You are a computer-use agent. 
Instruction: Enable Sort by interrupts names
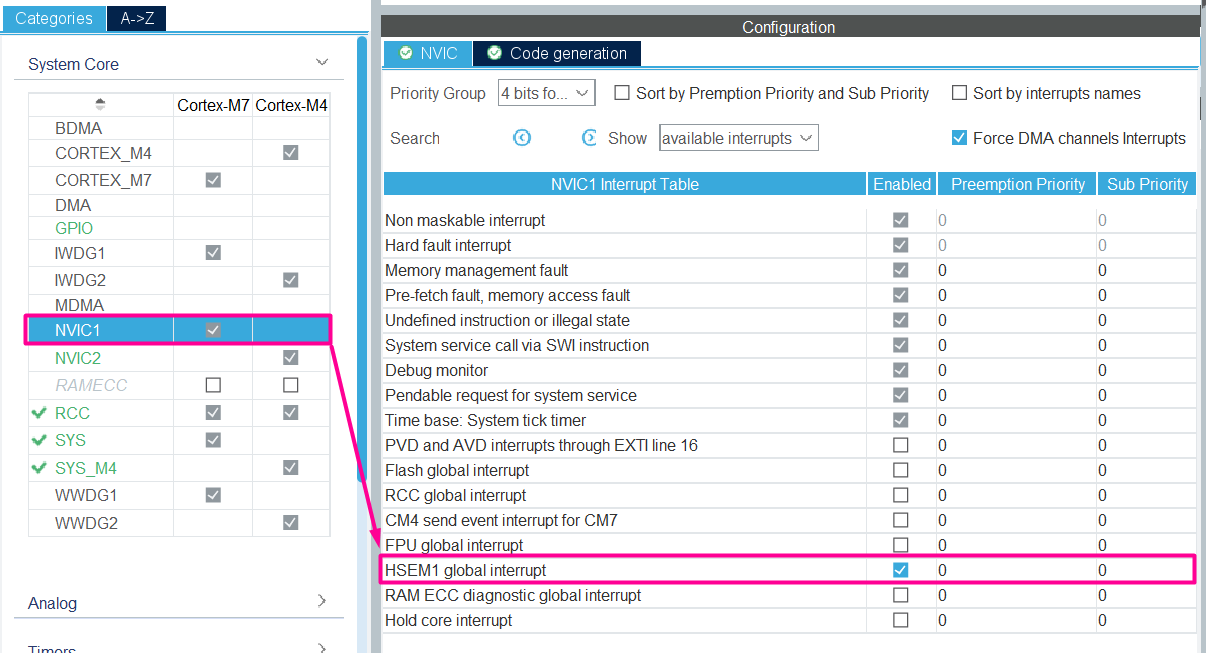click(960, 93)
